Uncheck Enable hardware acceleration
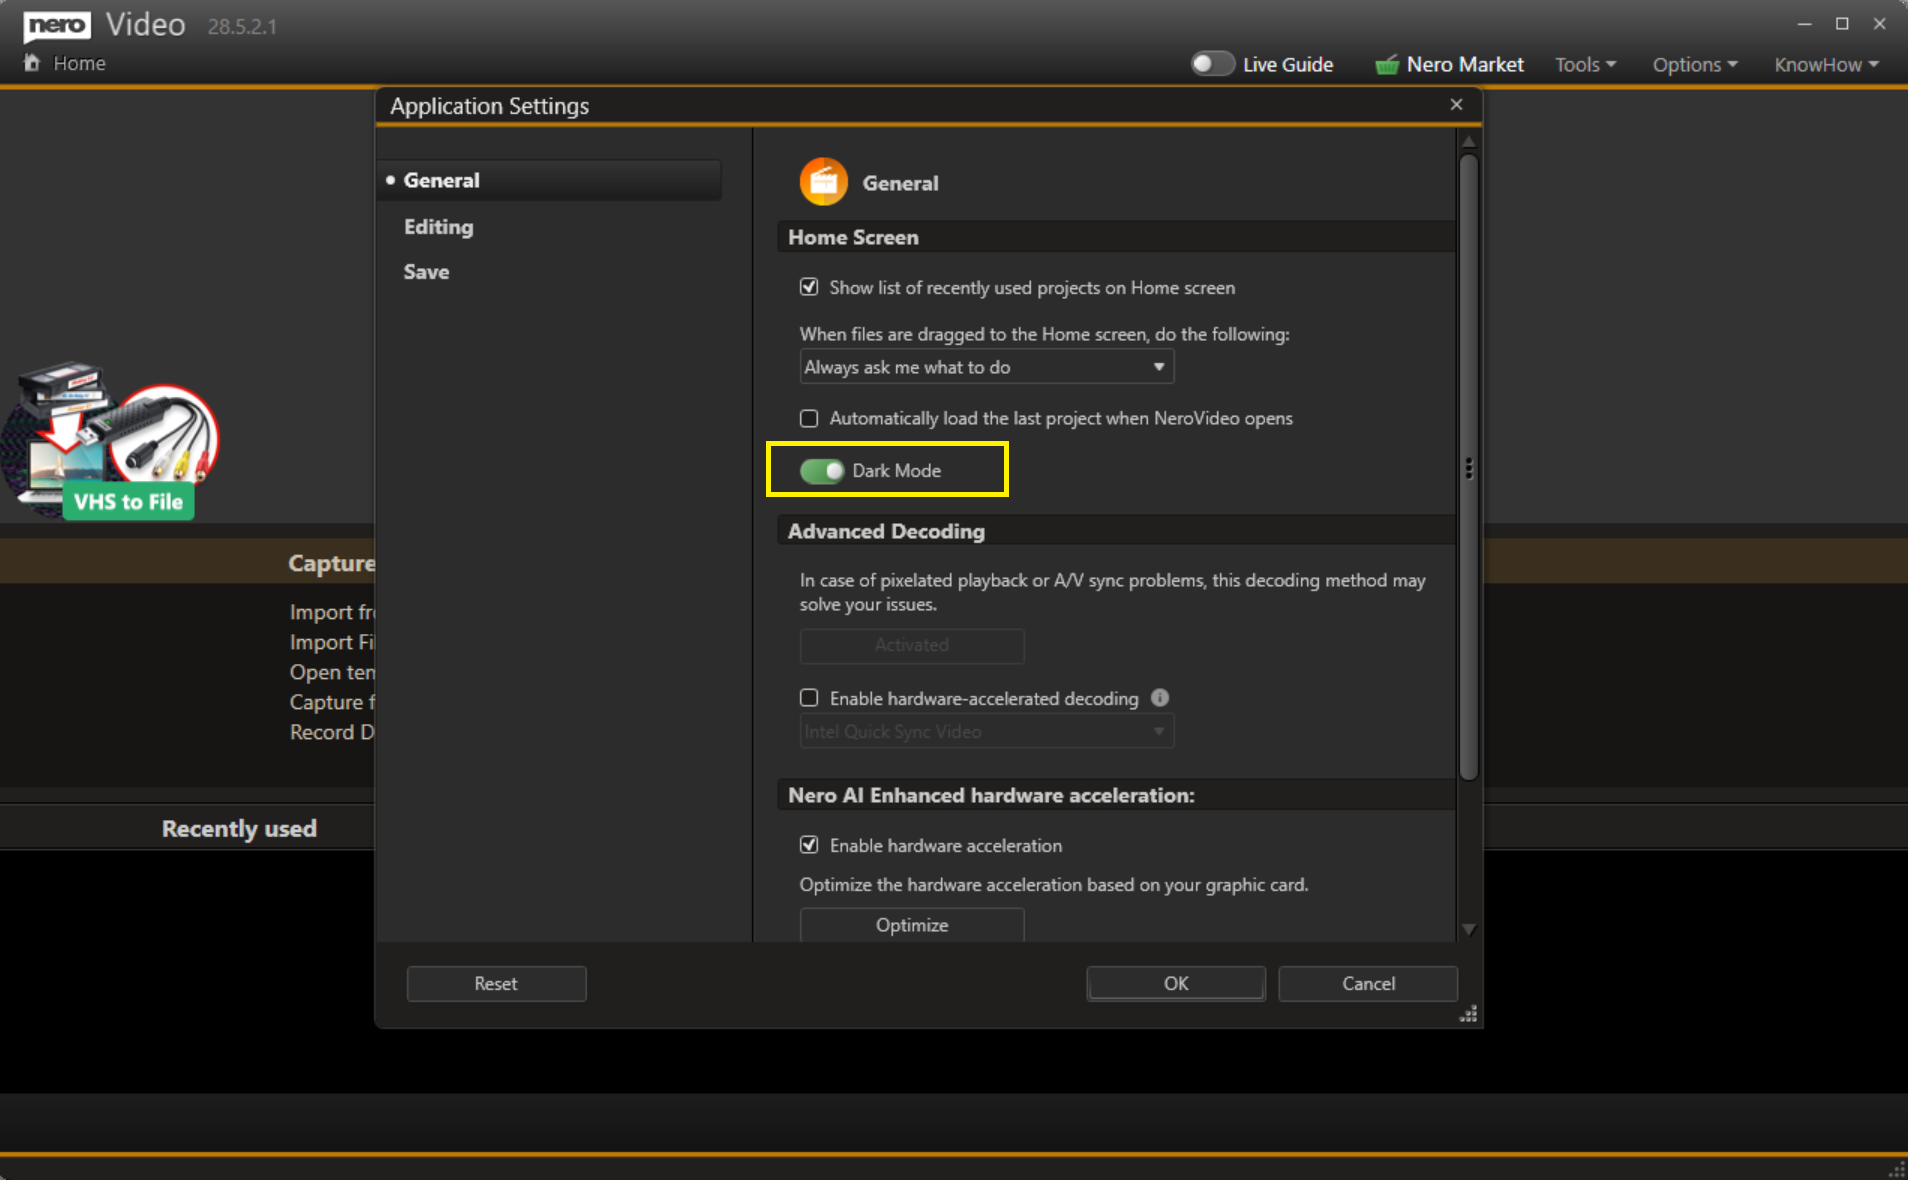Image resolution: width=1908 pixels, height=1180 pixels. click(x=809, y=845)
